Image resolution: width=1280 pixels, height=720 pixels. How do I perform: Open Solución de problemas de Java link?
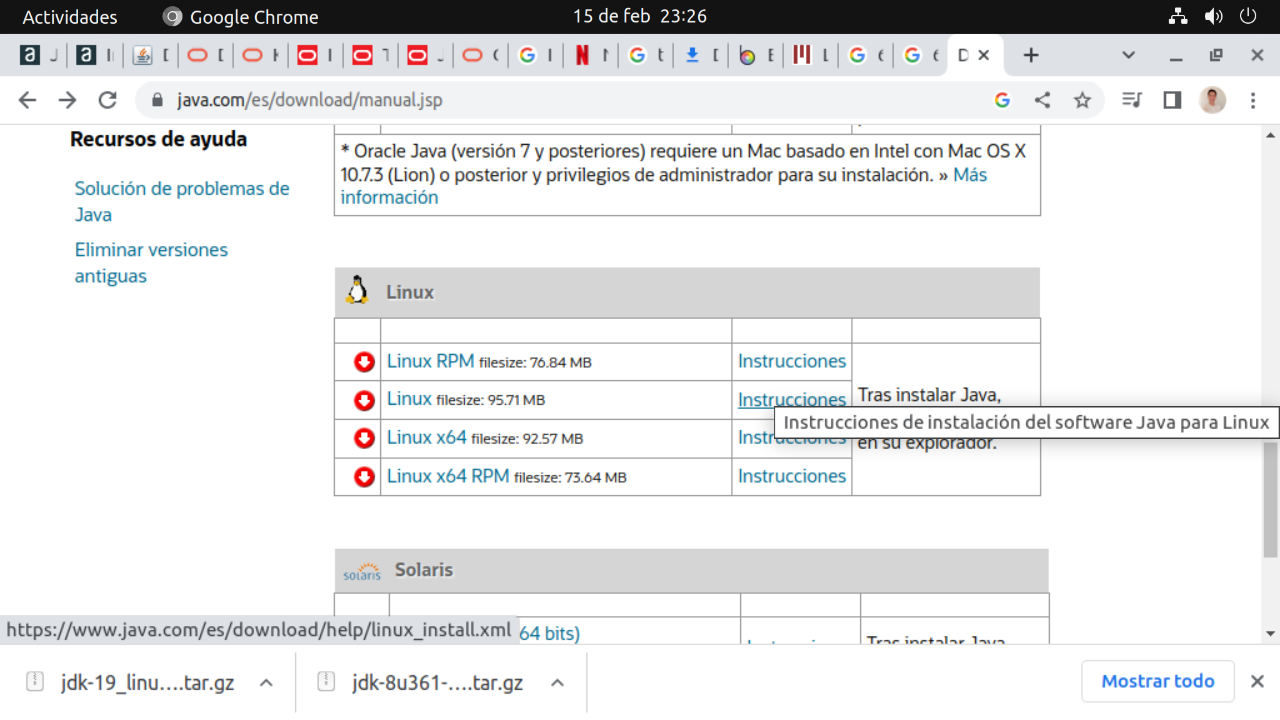point(182,201)
